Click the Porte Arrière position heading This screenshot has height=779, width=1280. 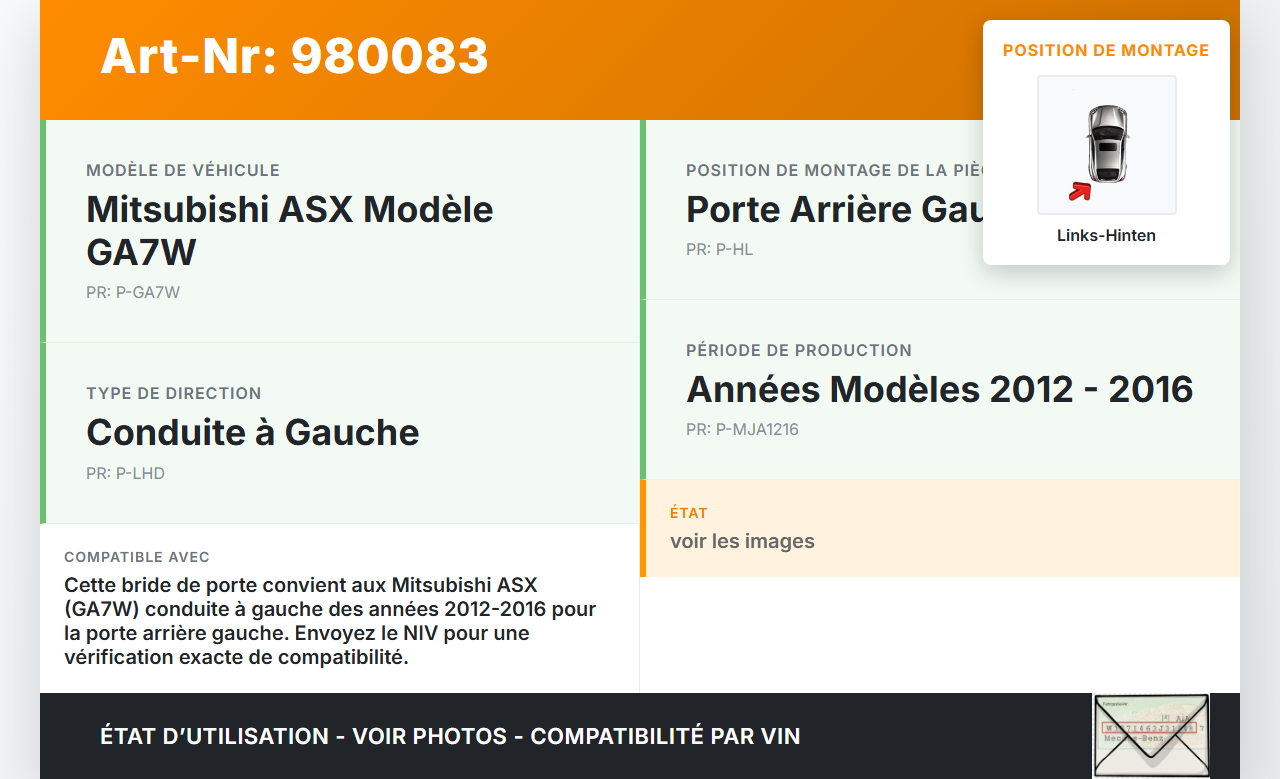pos(830,210)
